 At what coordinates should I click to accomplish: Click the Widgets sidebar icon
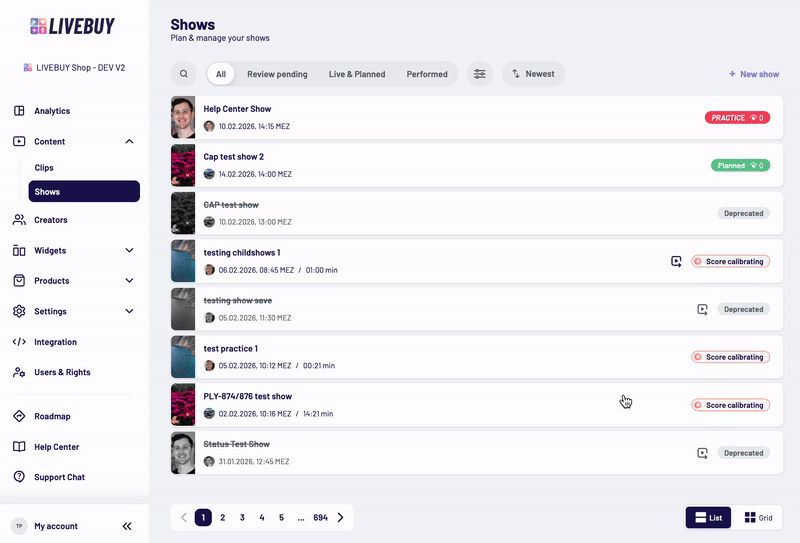pos(19,251)
